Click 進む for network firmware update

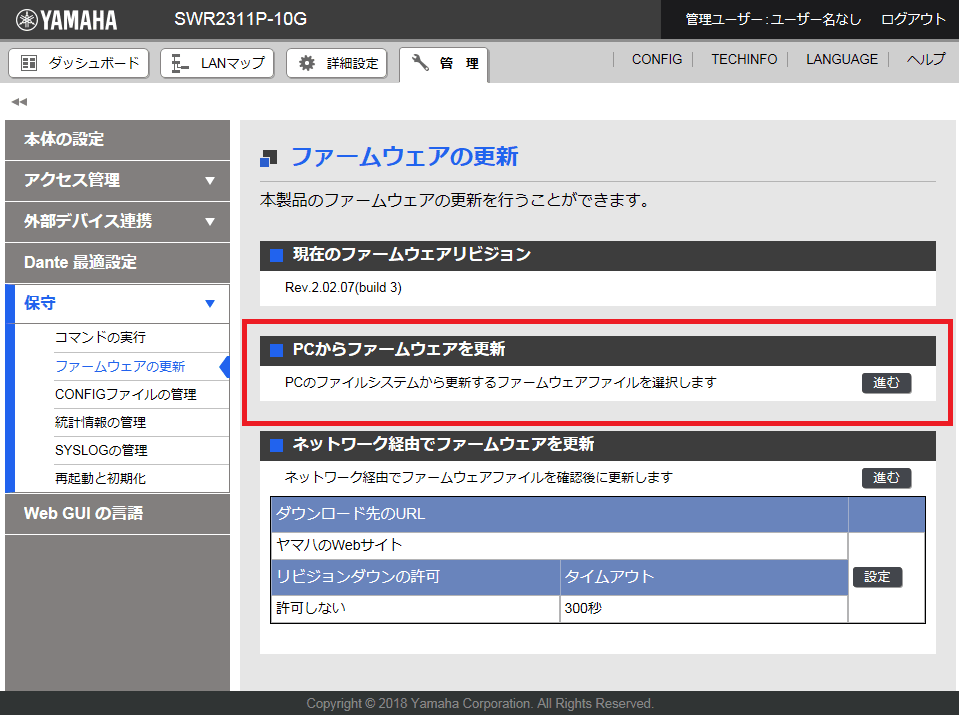[886, 477]
